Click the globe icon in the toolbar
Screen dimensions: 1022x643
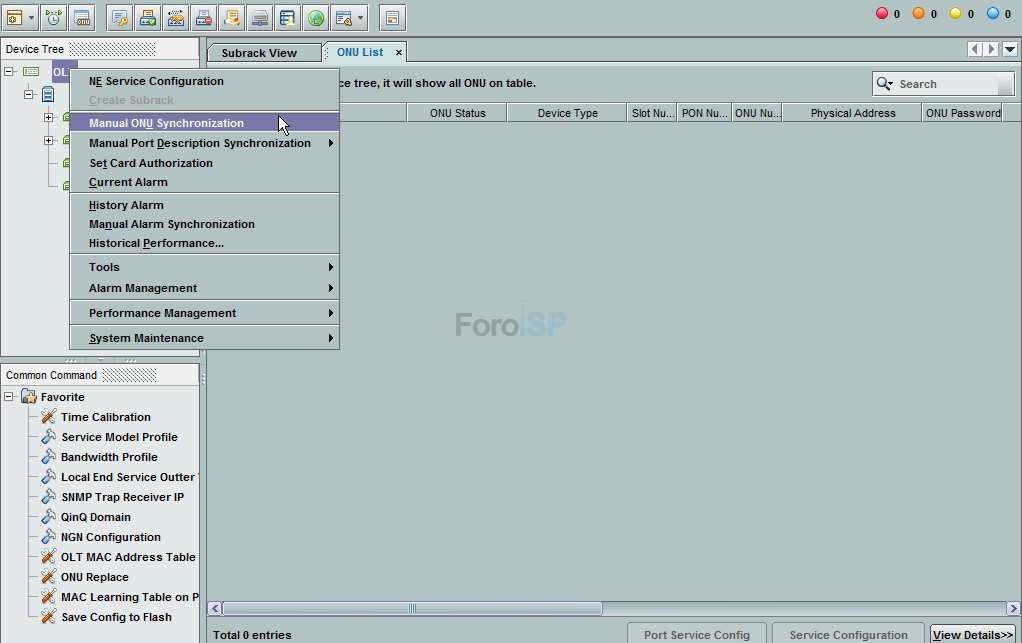(316, 17)
